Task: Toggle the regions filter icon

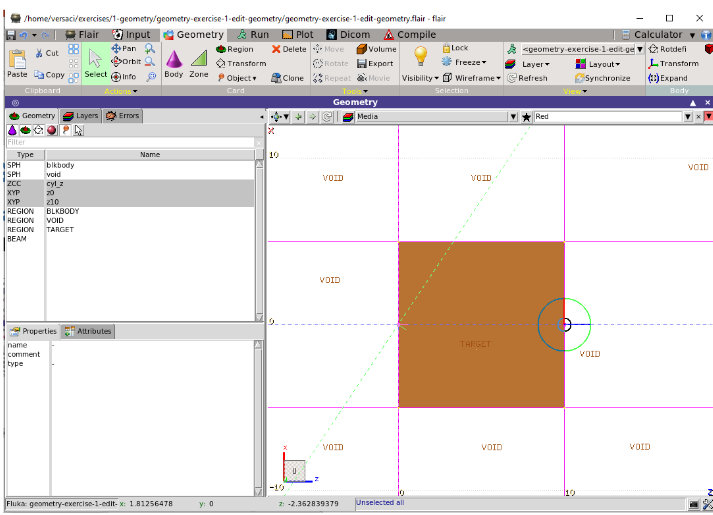Action: coord(25,130)
